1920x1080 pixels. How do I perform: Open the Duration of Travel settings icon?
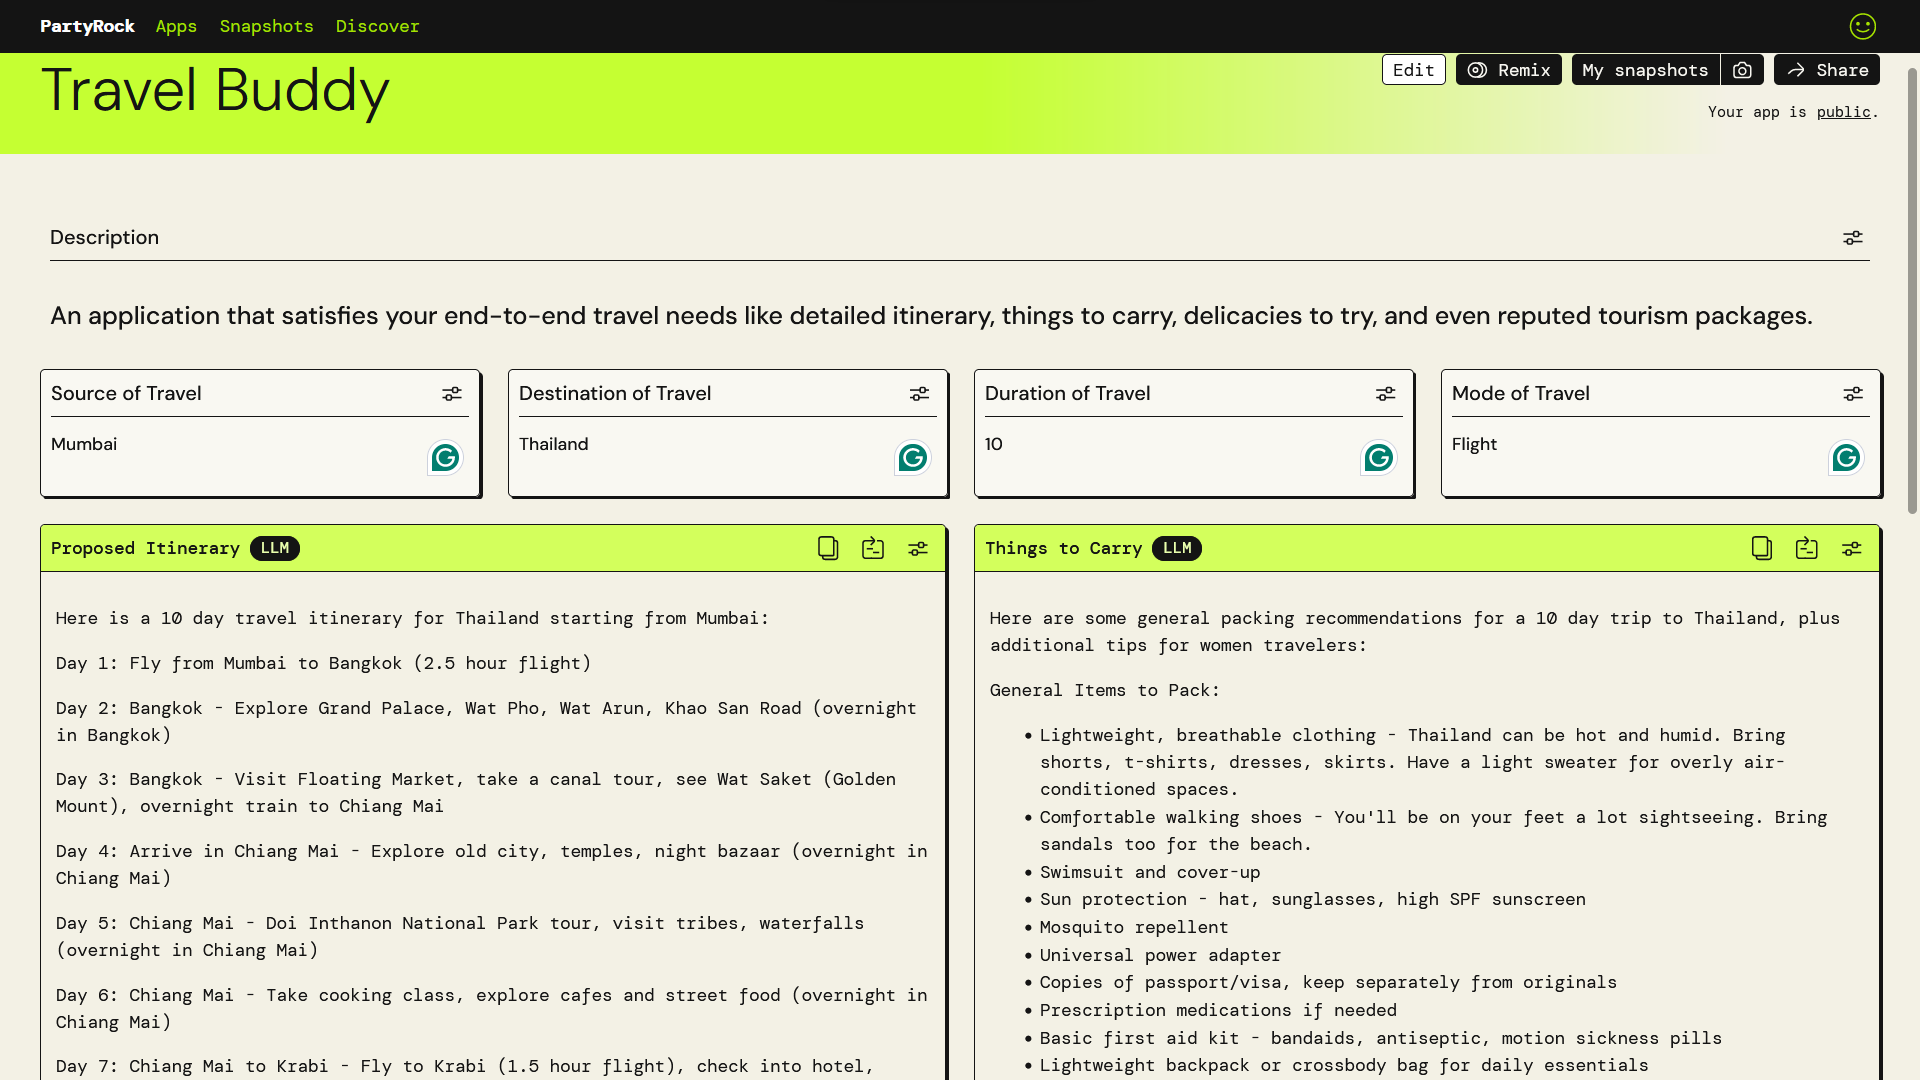1385,394
